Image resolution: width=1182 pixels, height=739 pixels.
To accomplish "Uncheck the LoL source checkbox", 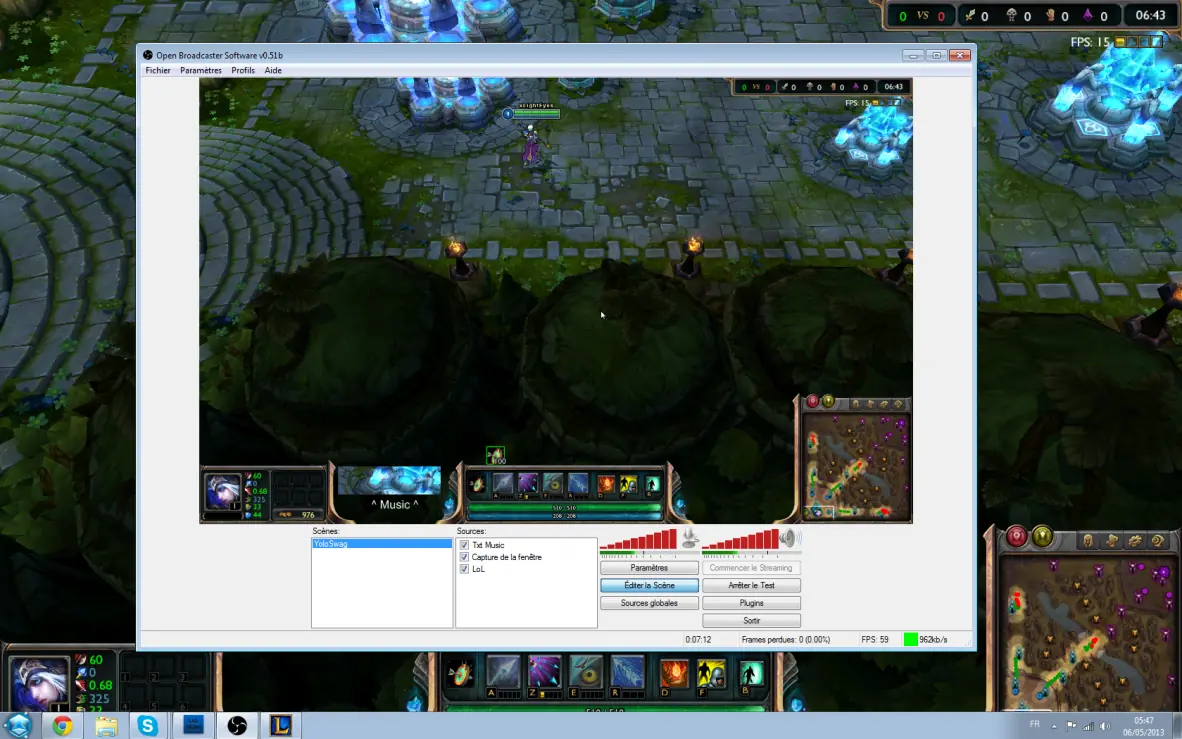I will (x=464, y=569).
